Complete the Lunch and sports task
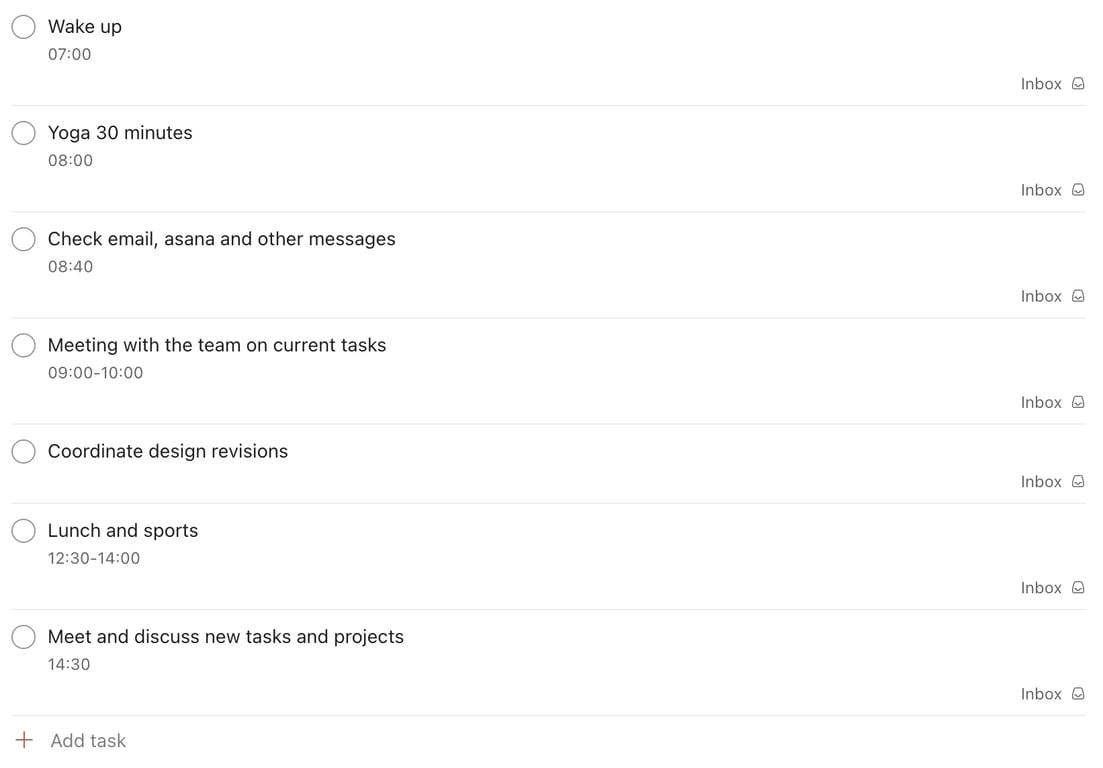This screenshot has height=768, width=1103. tap(23, 531)
